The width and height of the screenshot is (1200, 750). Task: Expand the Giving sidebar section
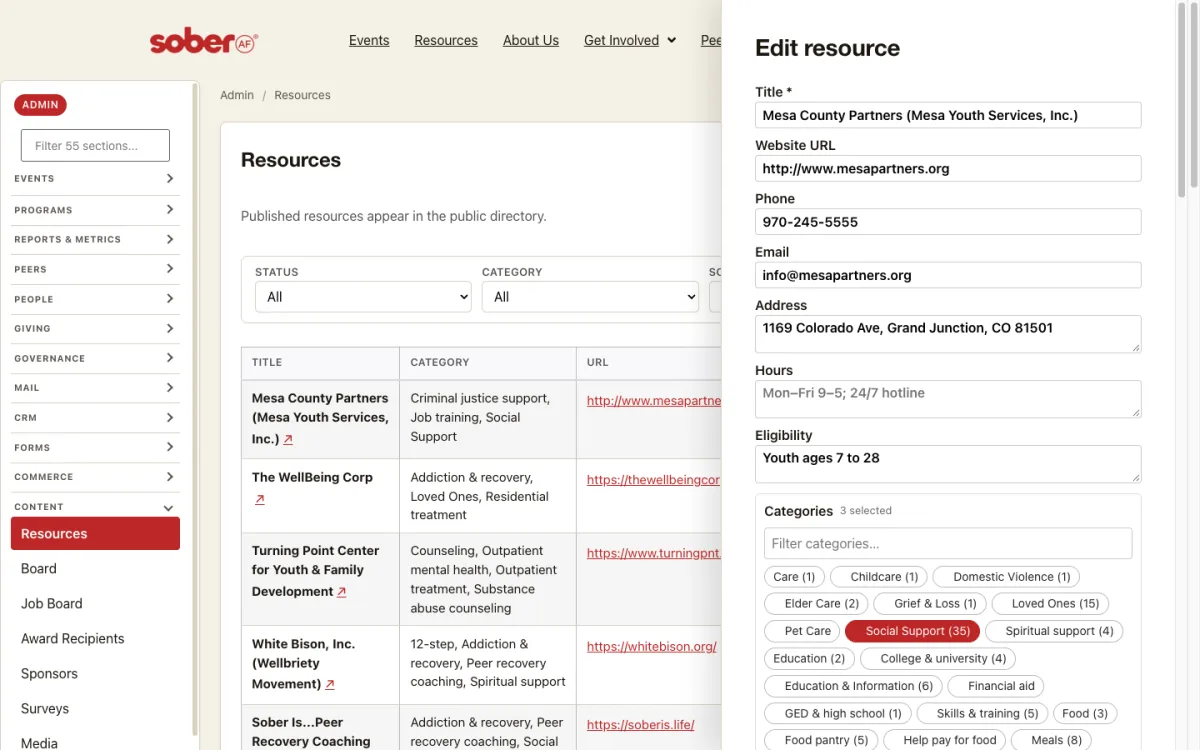click(x=95, y=329)
